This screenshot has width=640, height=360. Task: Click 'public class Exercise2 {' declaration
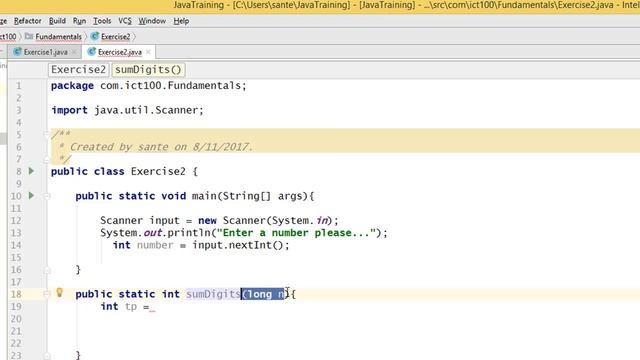[124, 171]
